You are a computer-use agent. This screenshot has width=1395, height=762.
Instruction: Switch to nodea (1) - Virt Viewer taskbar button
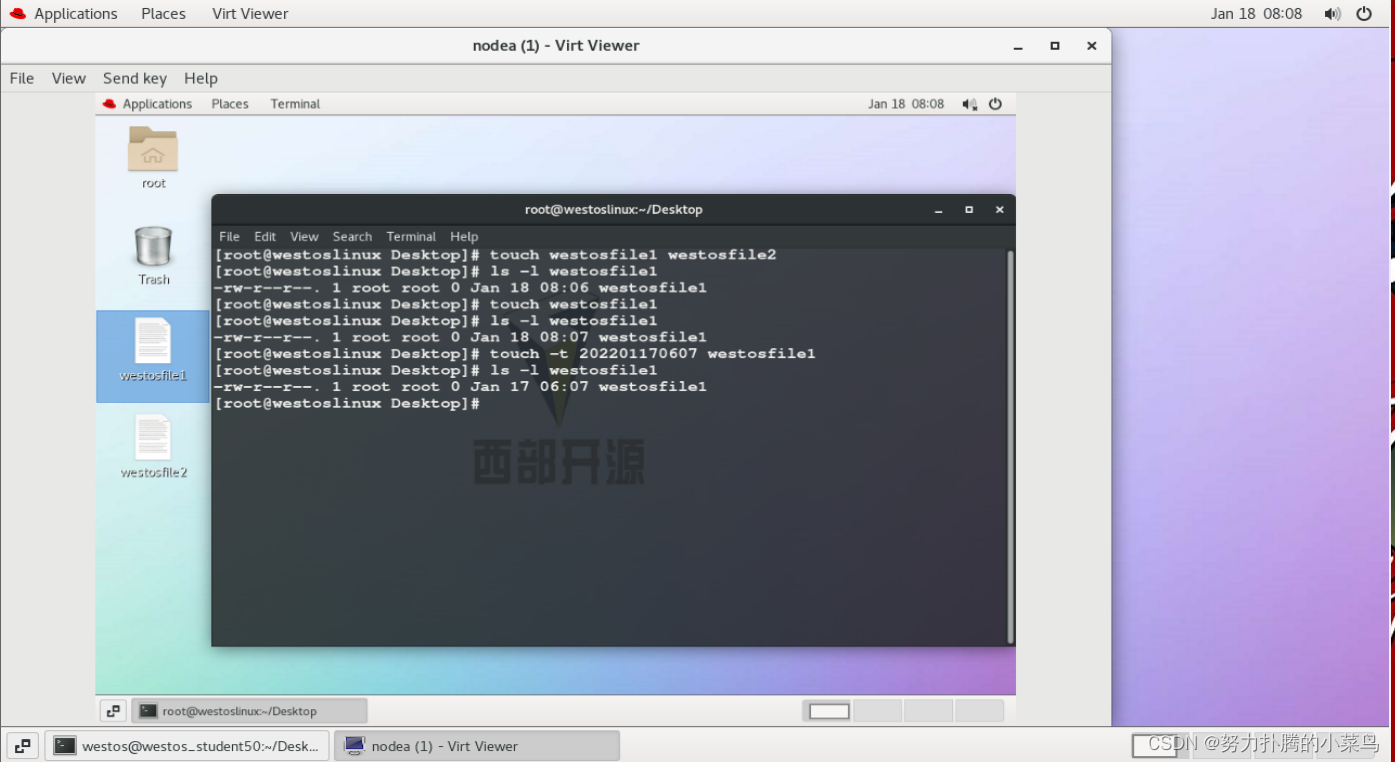coord(477,746)
